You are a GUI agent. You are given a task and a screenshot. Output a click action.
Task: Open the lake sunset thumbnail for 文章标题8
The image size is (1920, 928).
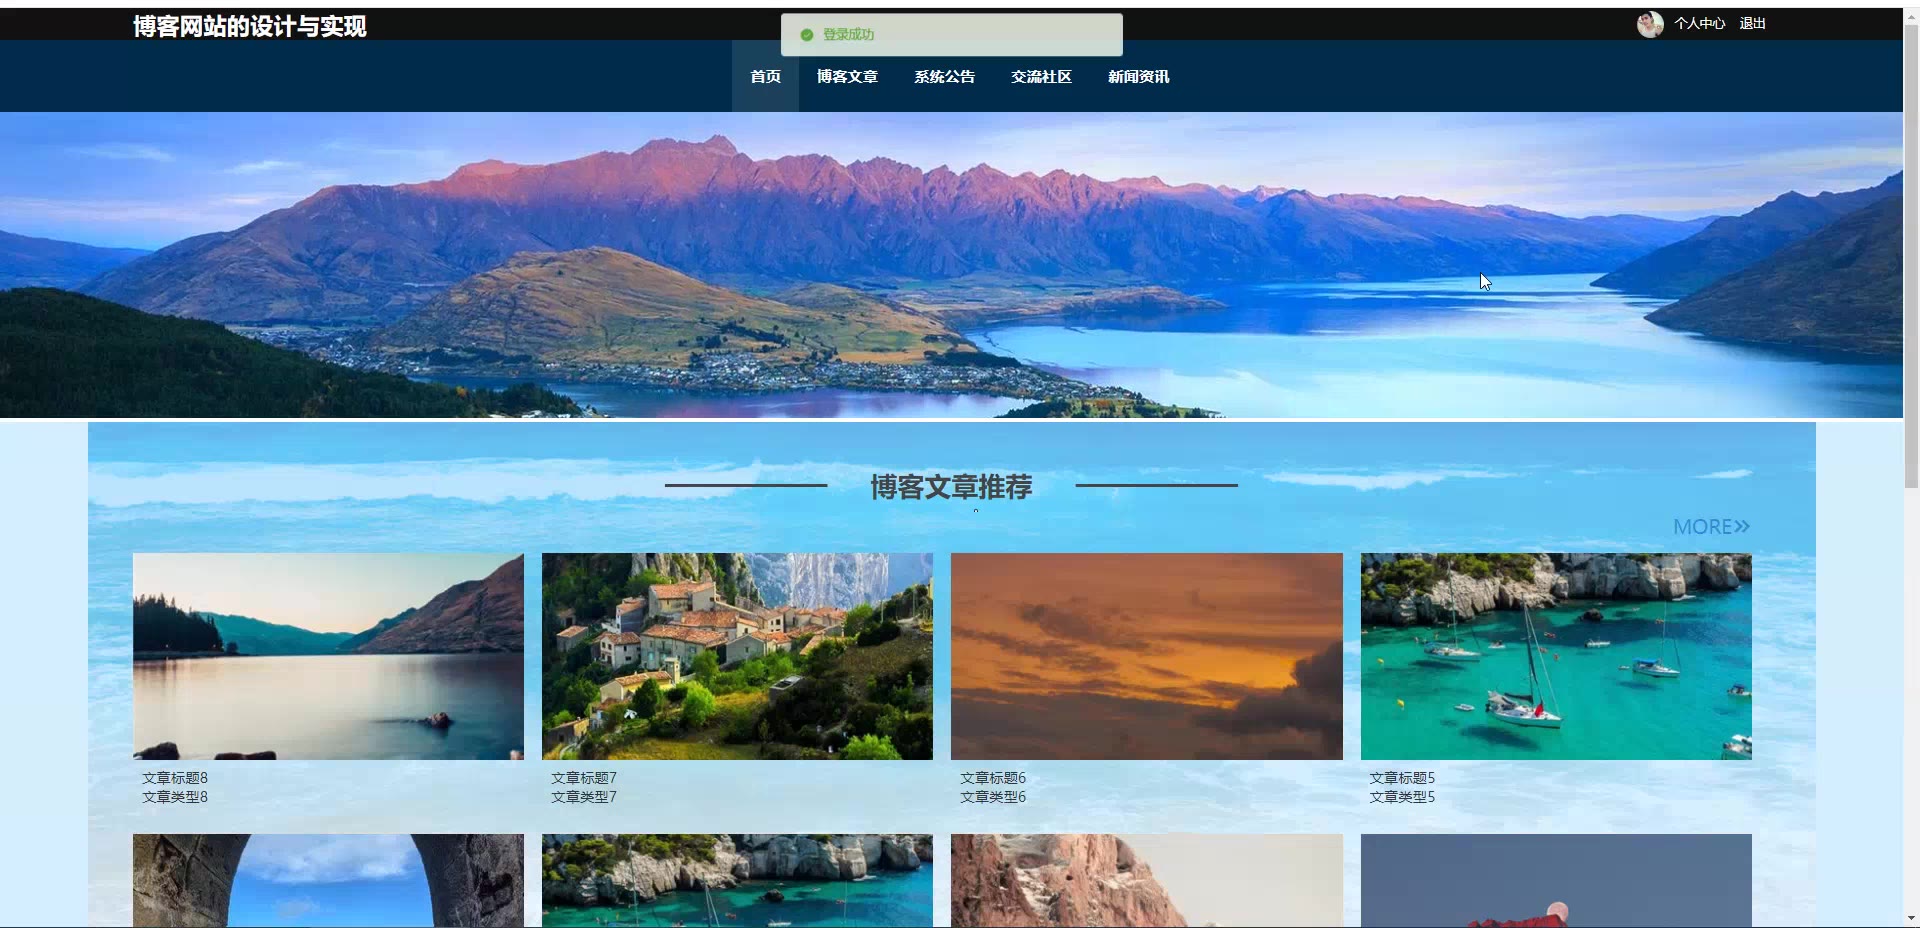coord(328,656)
